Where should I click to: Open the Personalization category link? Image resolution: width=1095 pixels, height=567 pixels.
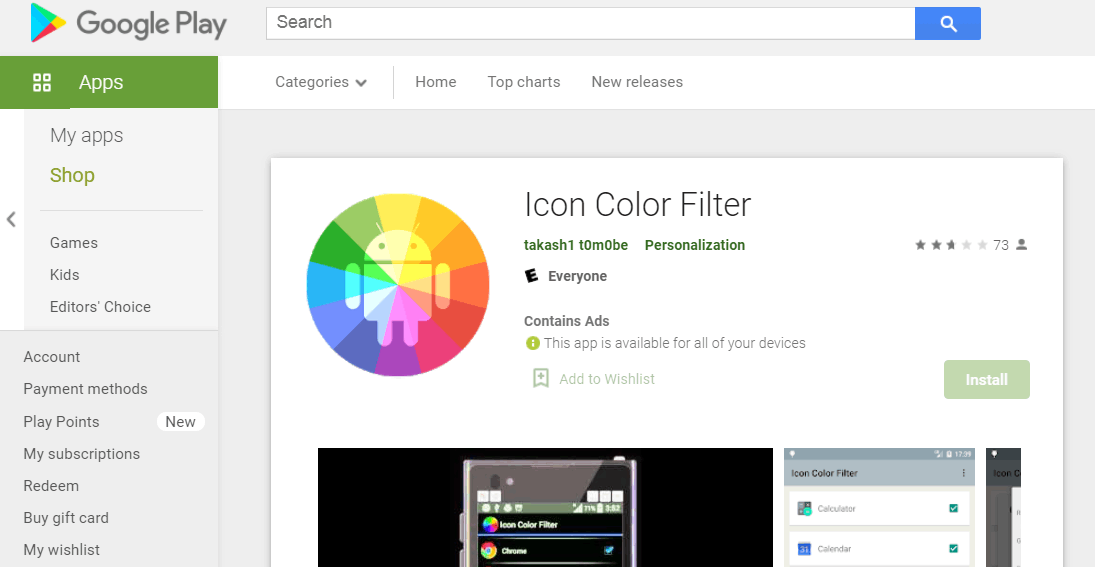pos(695,245)
